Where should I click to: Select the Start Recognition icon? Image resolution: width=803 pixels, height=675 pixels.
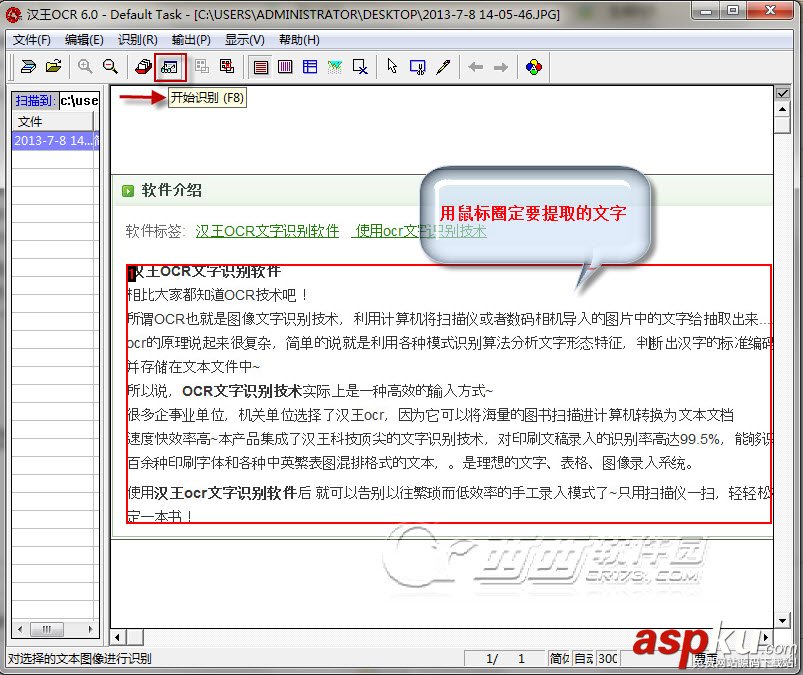pos(169,67)
